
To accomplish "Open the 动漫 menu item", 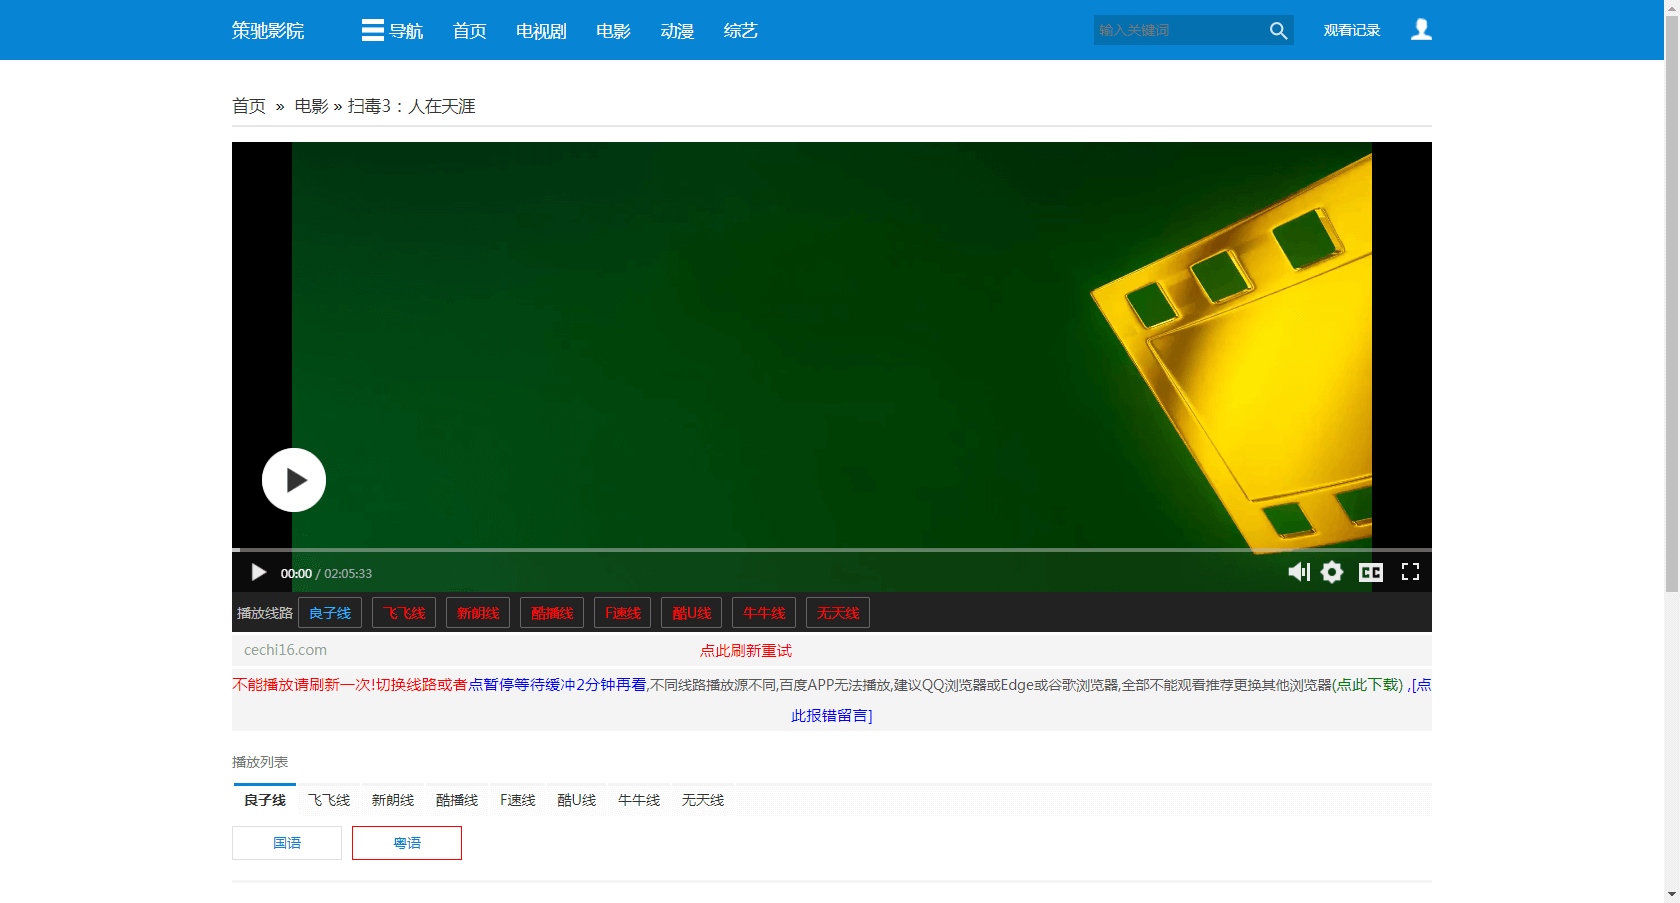I will click(x=677, y=31).
